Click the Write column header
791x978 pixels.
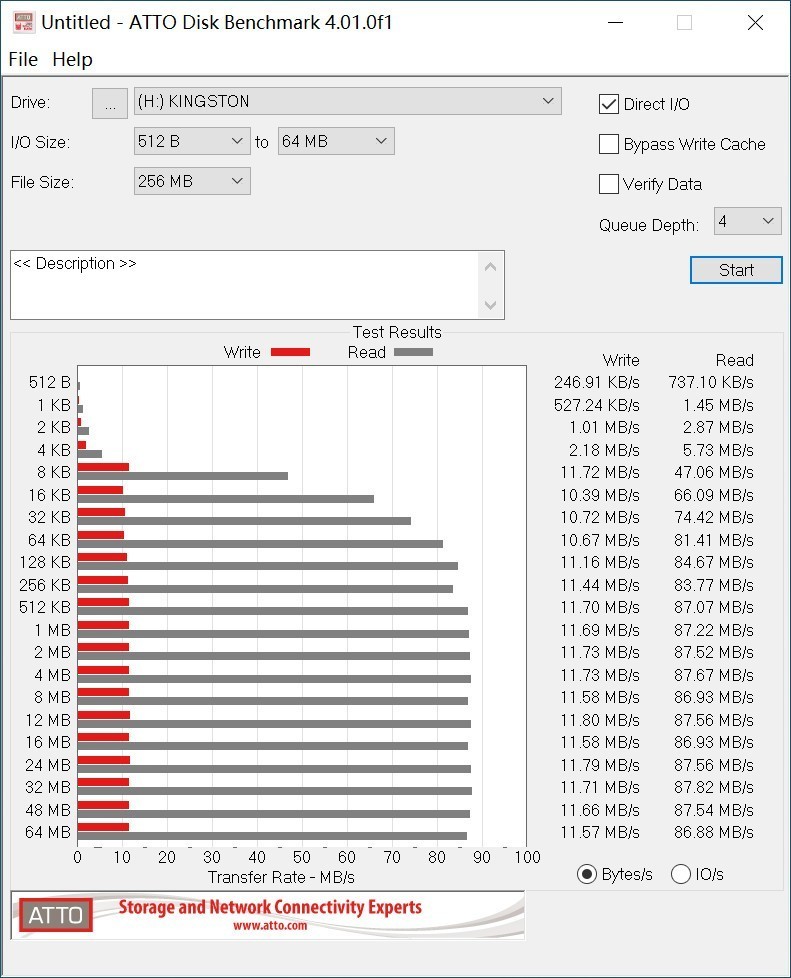(x=621, y=360)
